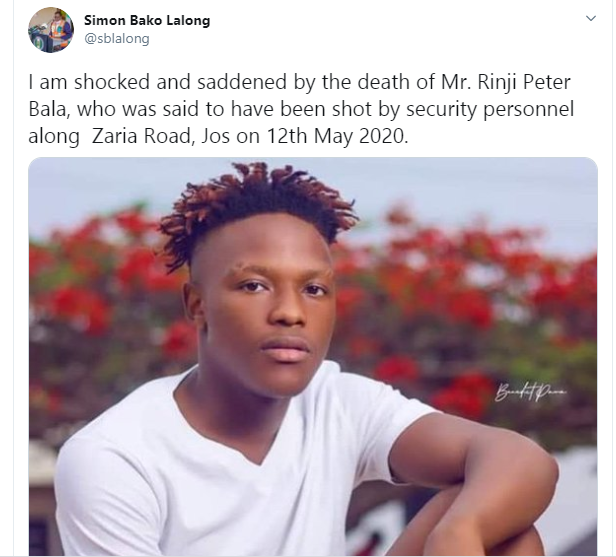View the author's circular profile picture

pyautogui.click(x=51, y=30)
